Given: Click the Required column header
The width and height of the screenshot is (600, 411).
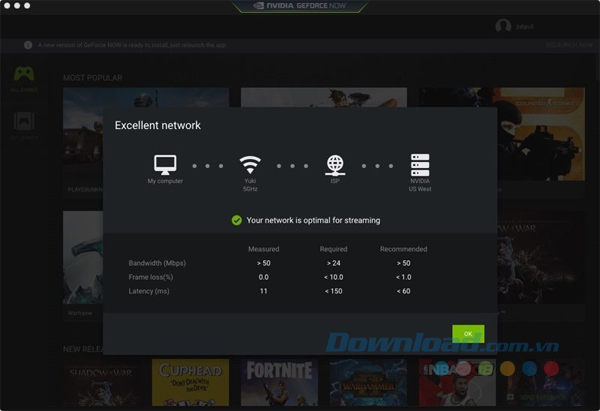Looking at the screenshot, I should [334, 249].
